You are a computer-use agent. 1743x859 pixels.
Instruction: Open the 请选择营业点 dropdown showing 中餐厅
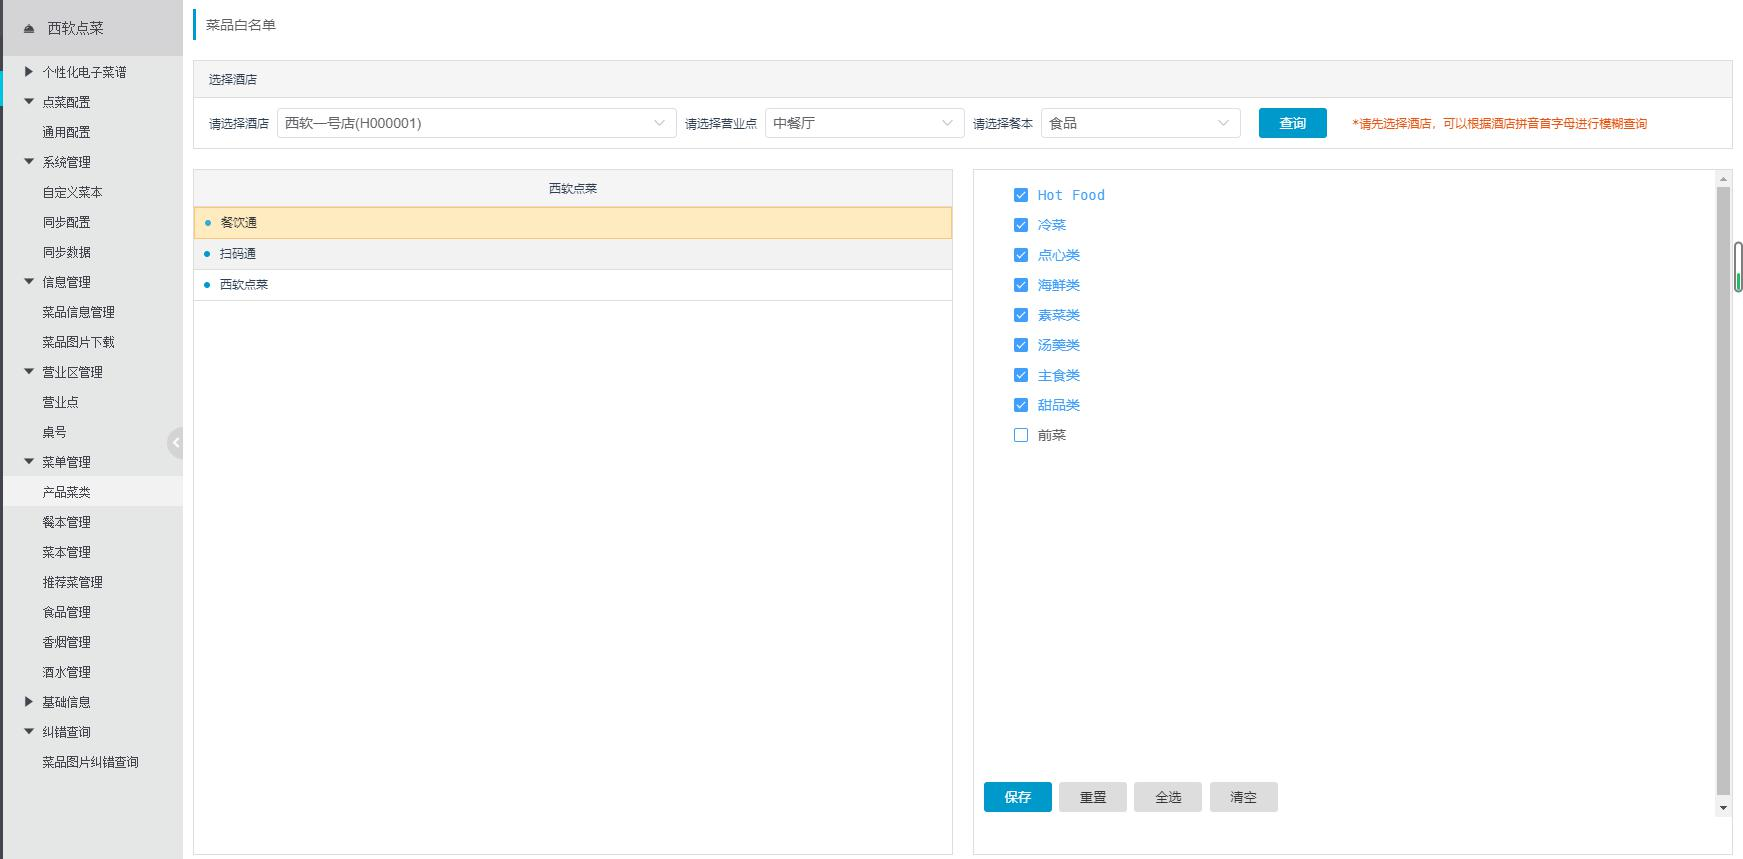pos(864,123)
